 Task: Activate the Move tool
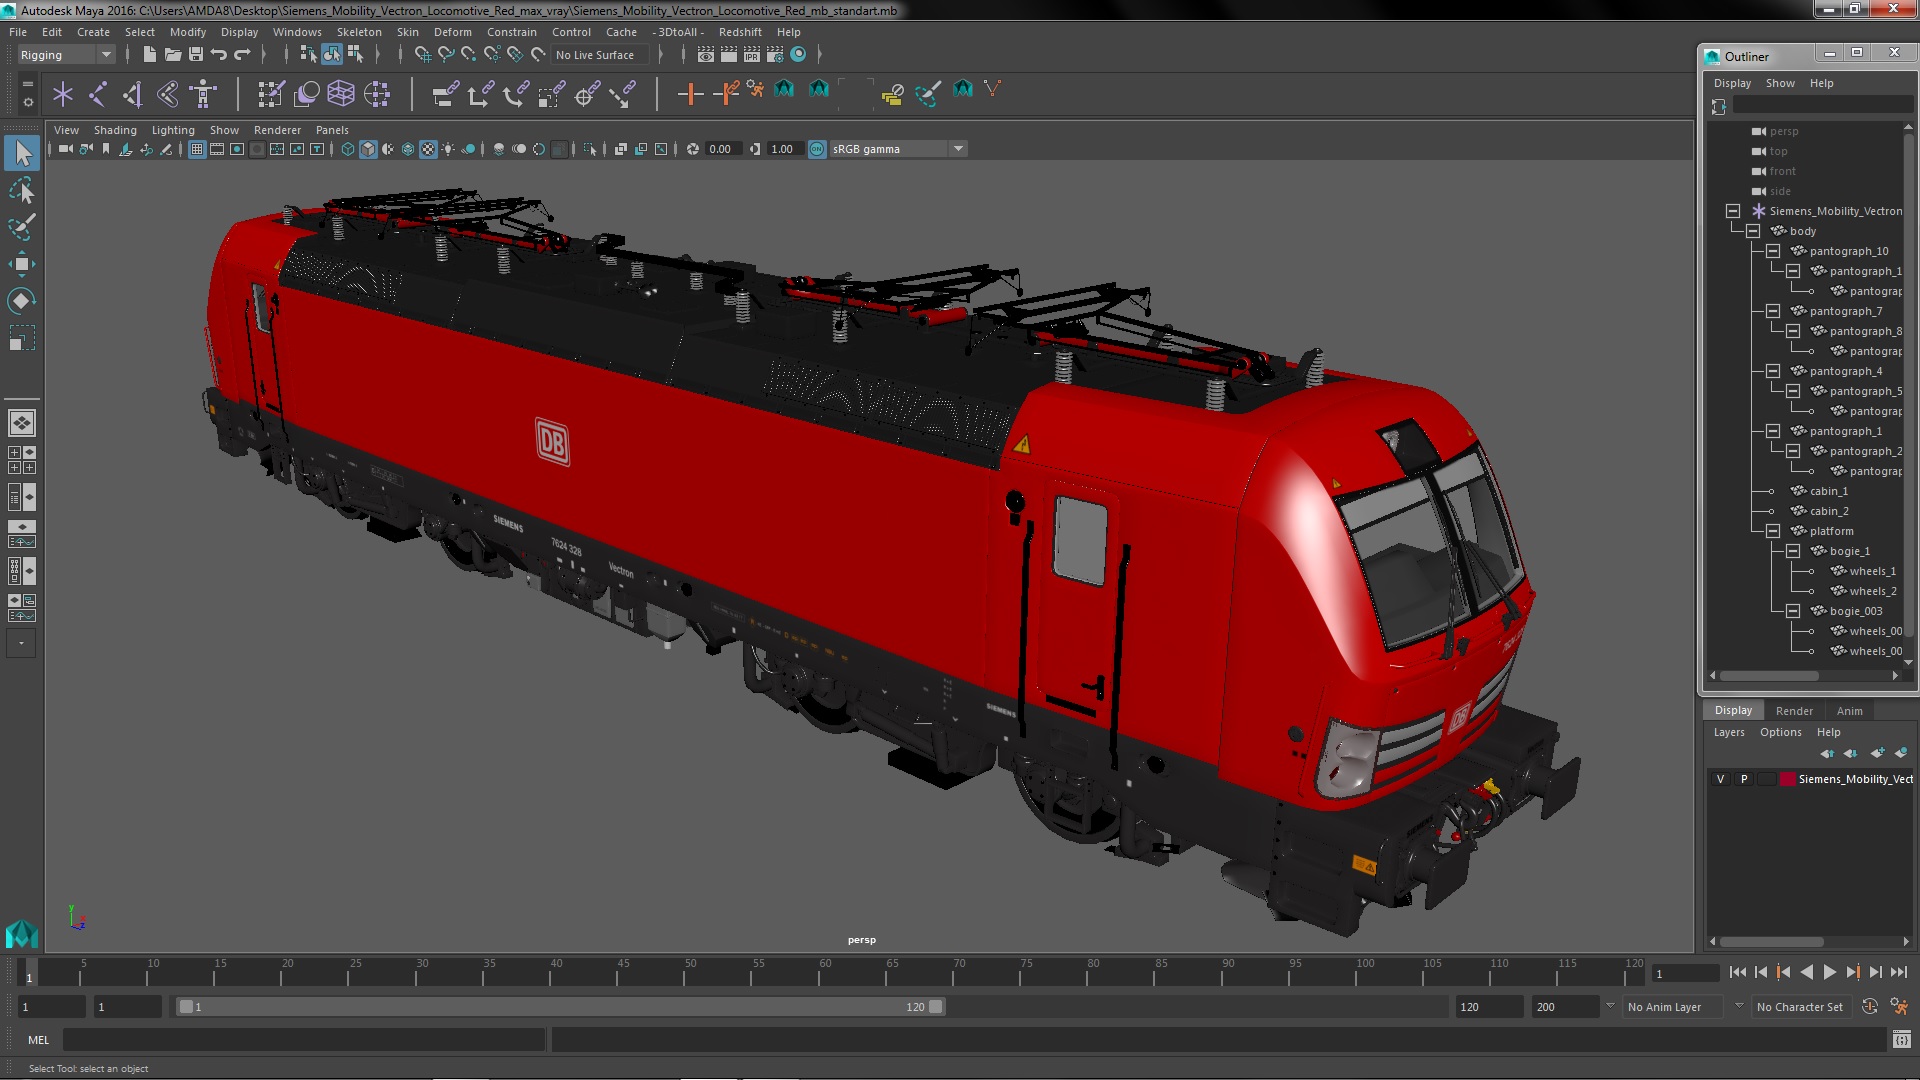pyautogui.click(x=22, y=264)
